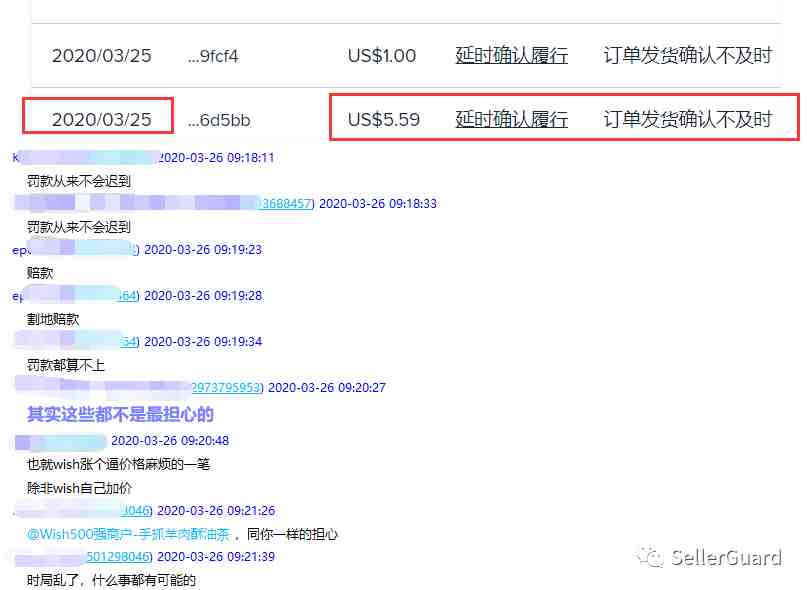
Task: Click the bold message 其实这些都不是最担心的
Action: (x=120, y=414)
